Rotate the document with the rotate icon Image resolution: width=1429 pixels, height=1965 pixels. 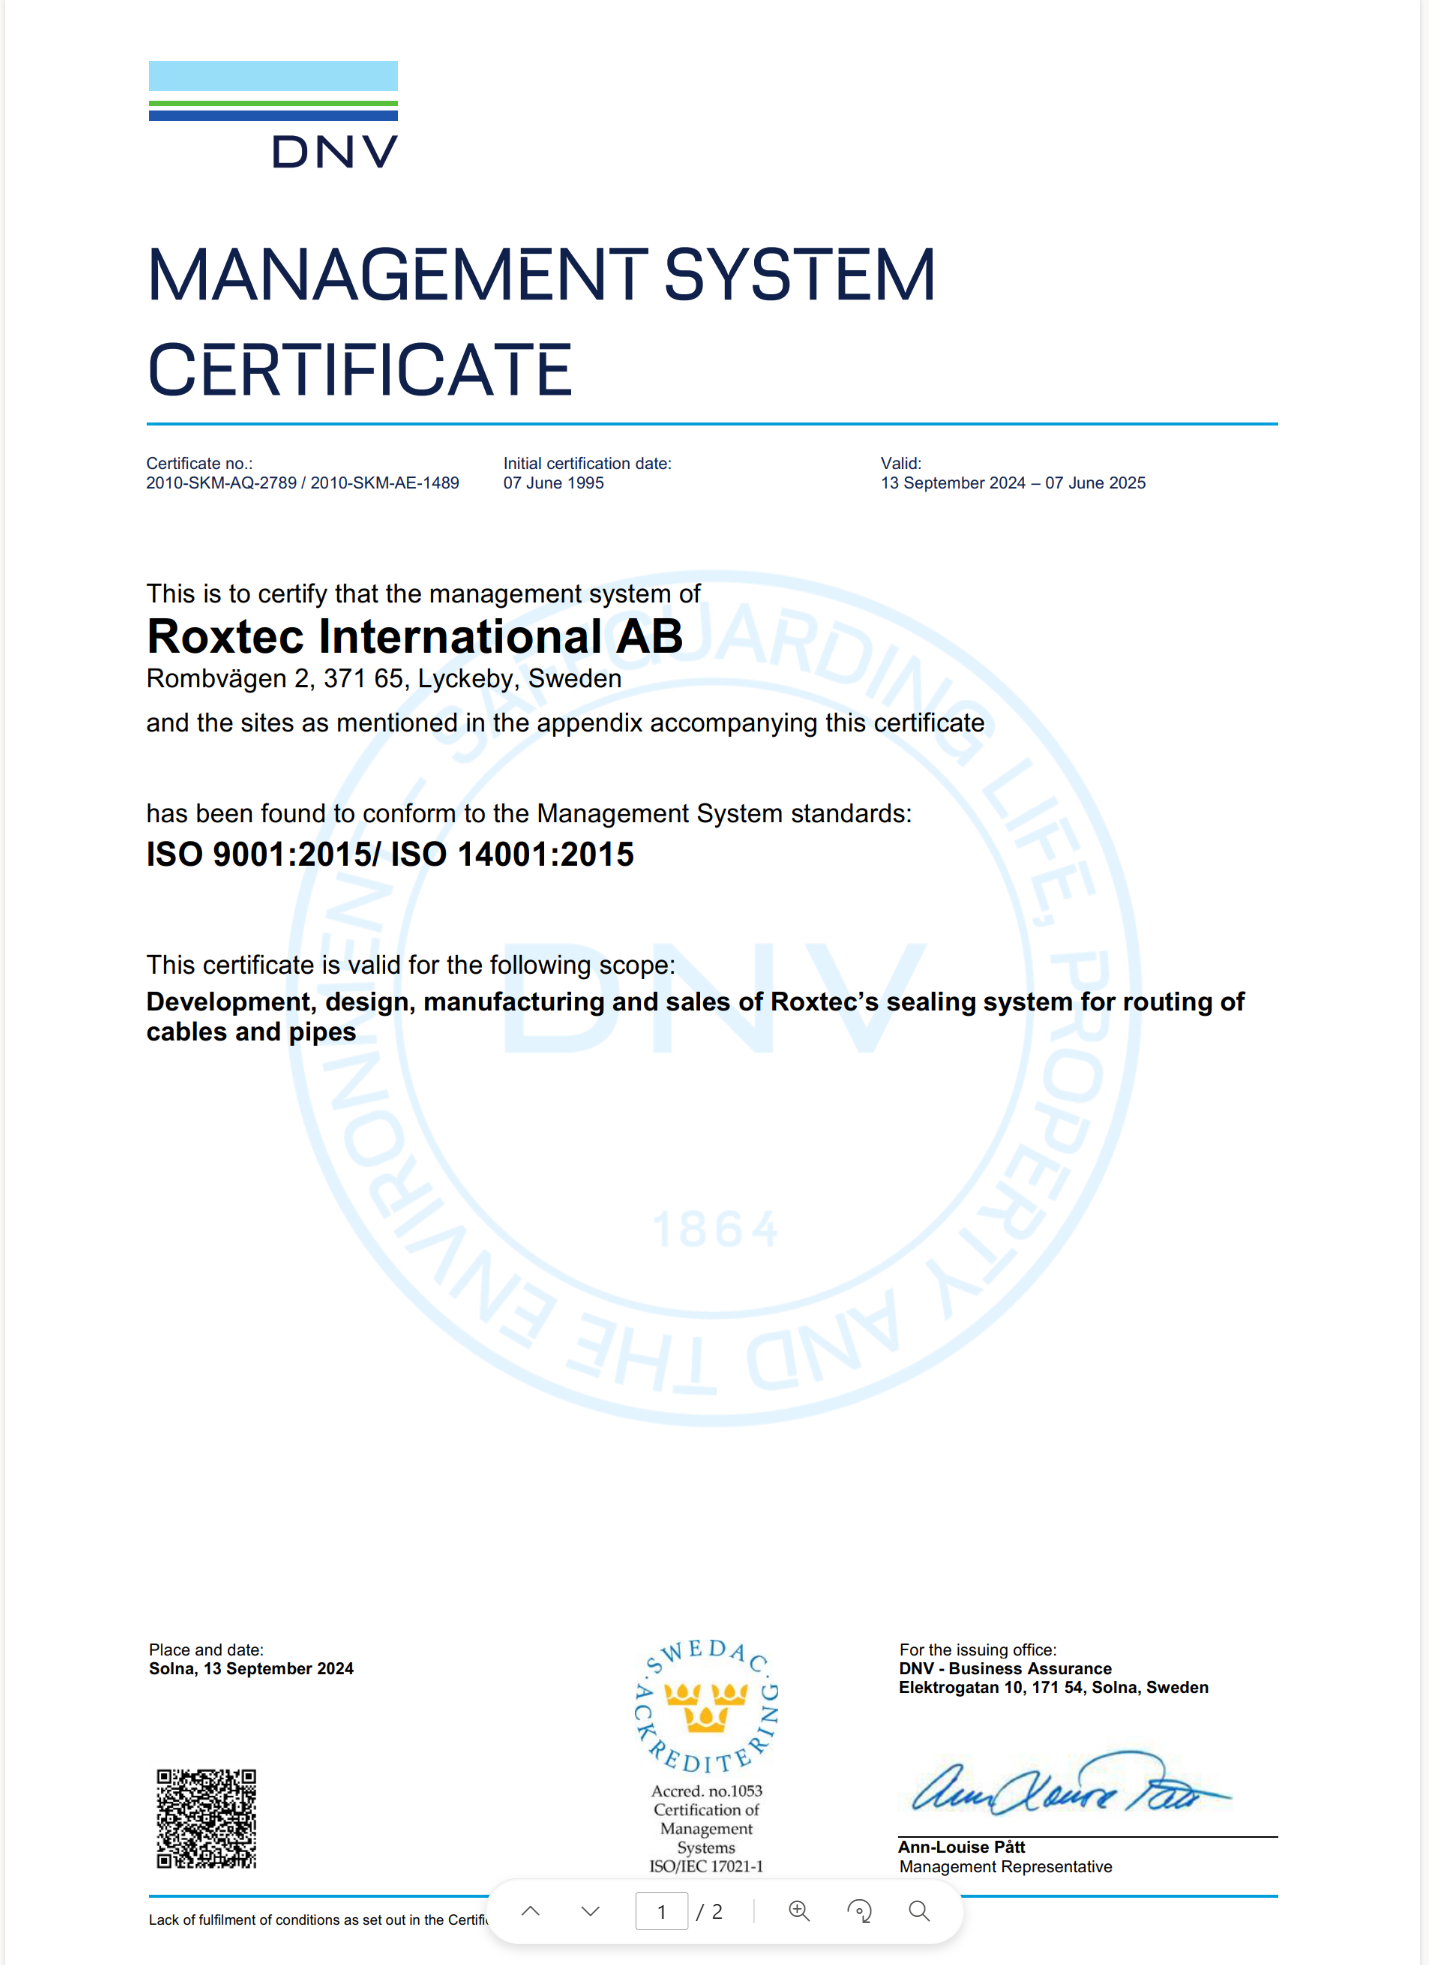click(859, 1911)
